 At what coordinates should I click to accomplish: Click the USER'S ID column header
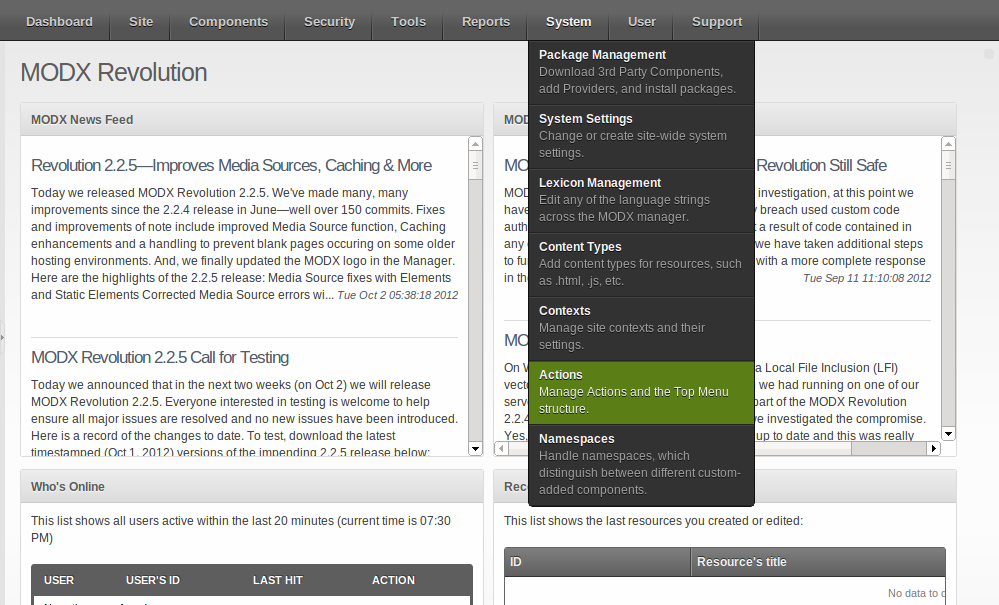[153, 580]
